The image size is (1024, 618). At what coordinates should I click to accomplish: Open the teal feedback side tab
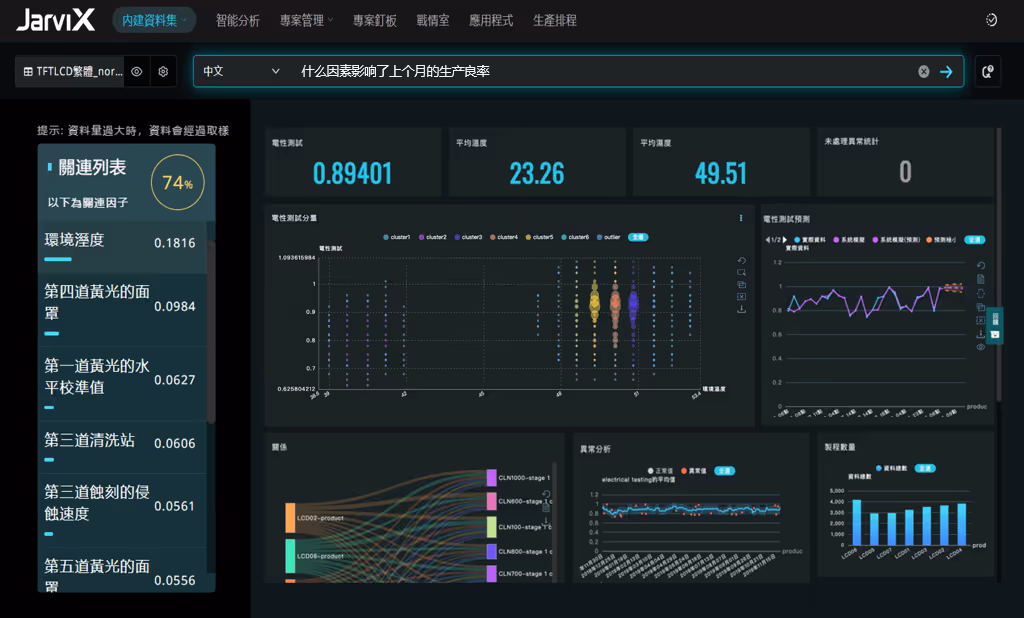pyautogui.click(x=995, y=325)
